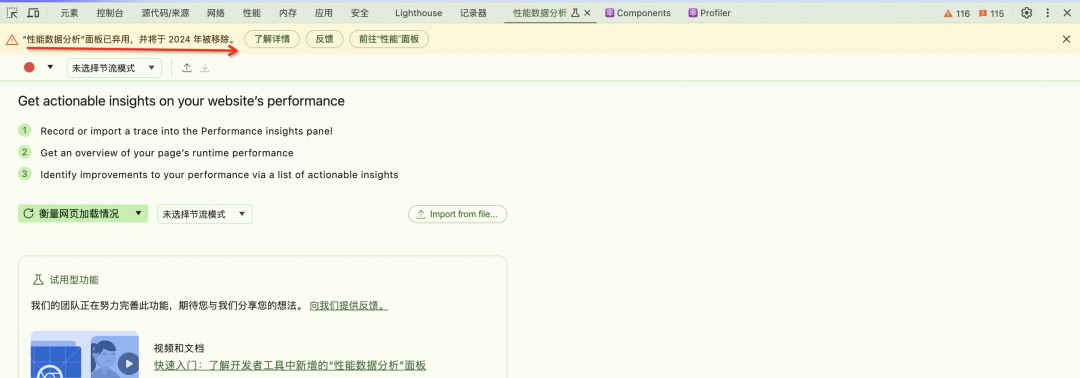Screen dimensions: 1080x378
Task: Switch to the 应用 tab
Action: click(x=324, y=13)
